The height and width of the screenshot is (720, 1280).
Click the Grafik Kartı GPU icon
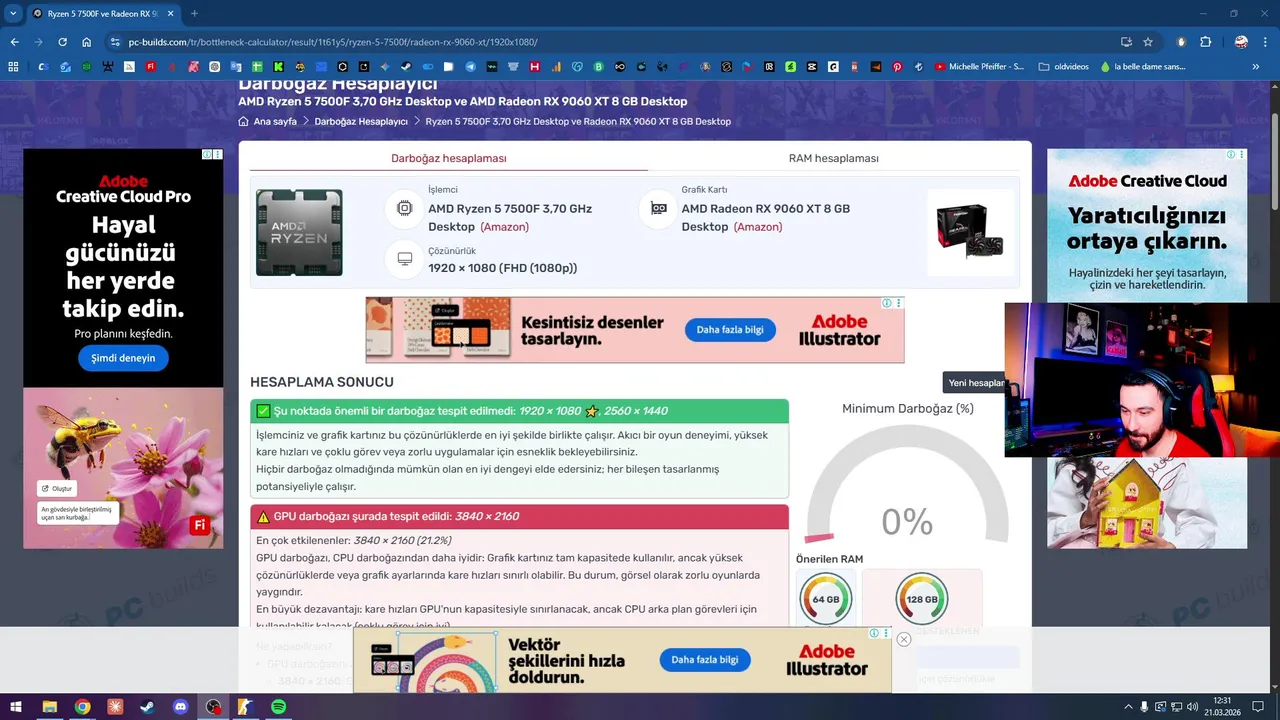(658, 208)
